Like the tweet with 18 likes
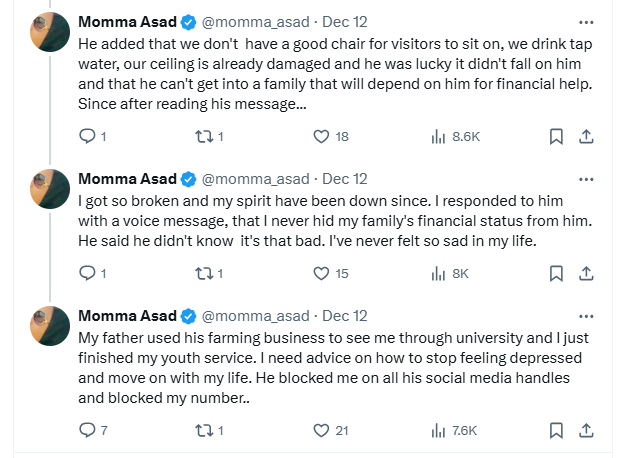This screenshot has height=458, width=617. point(321,136)
